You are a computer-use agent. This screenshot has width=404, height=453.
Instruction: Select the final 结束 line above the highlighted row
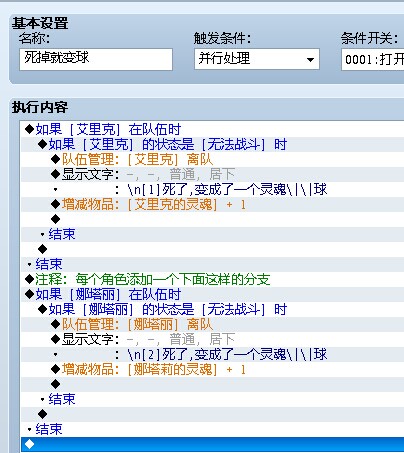coord(212,429)
